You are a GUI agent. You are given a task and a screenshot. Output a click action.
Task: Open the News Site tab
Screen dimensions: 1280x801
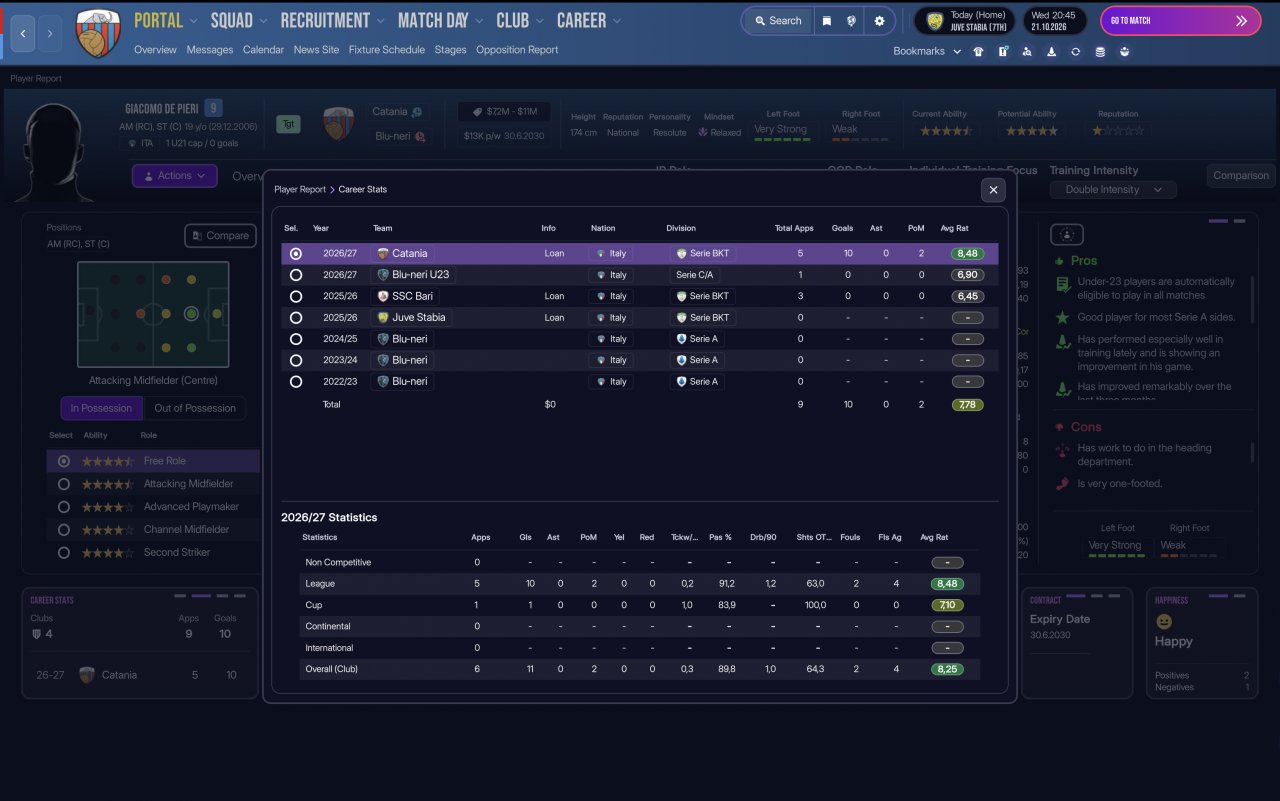pyautogui.click(x=317, y=50)
